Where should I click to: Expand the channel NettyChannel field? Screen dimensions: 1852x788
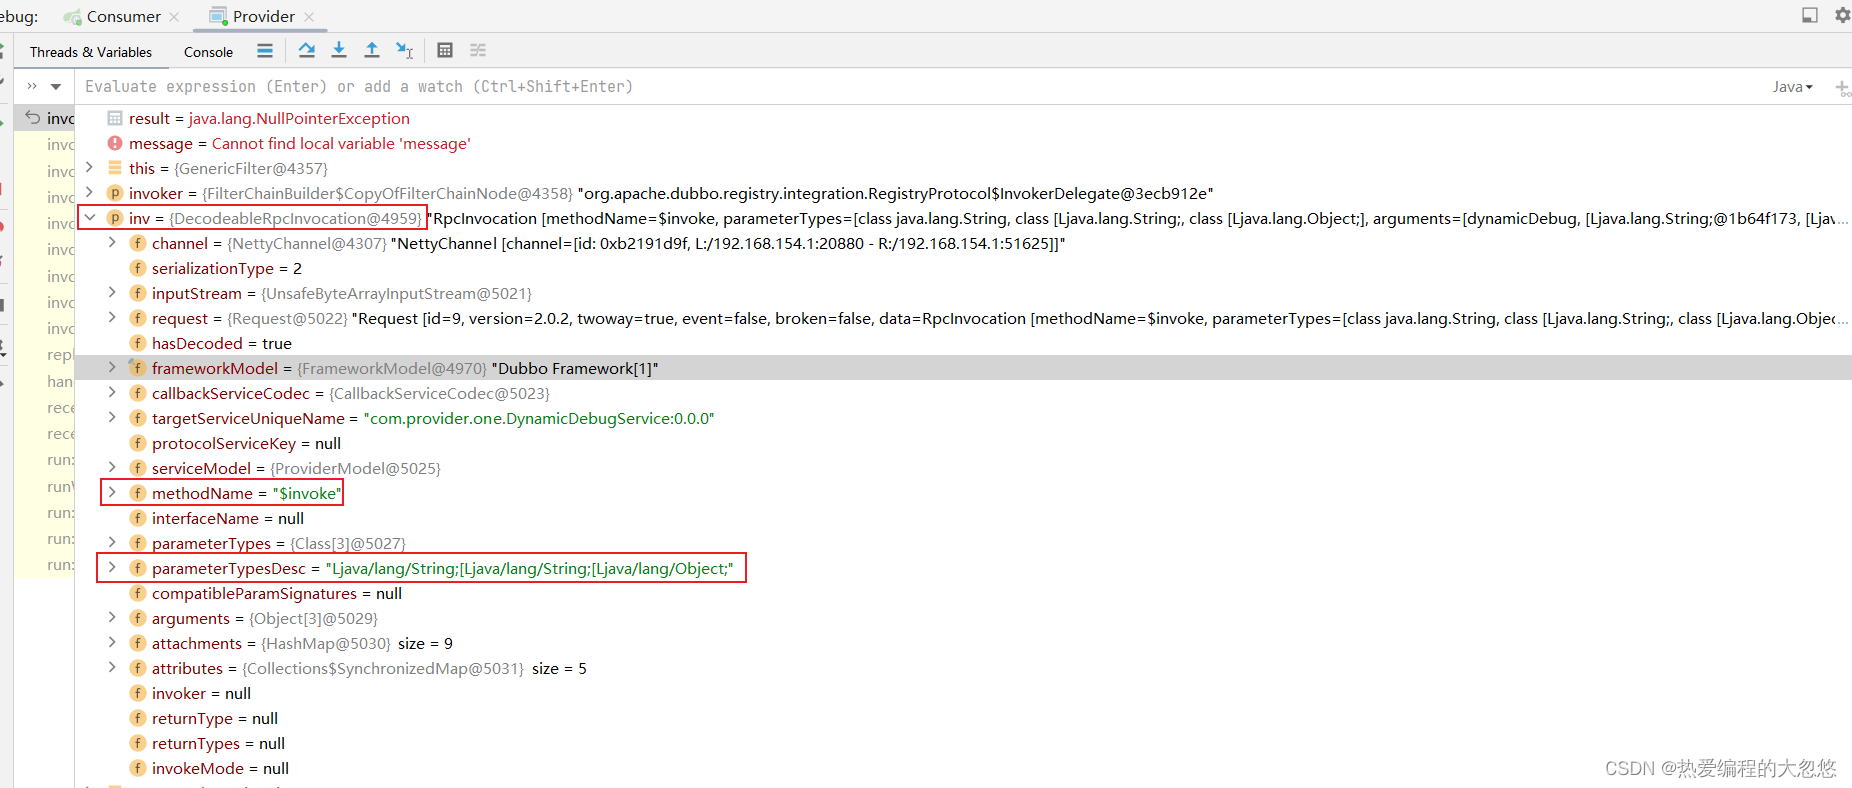point(112,242)
